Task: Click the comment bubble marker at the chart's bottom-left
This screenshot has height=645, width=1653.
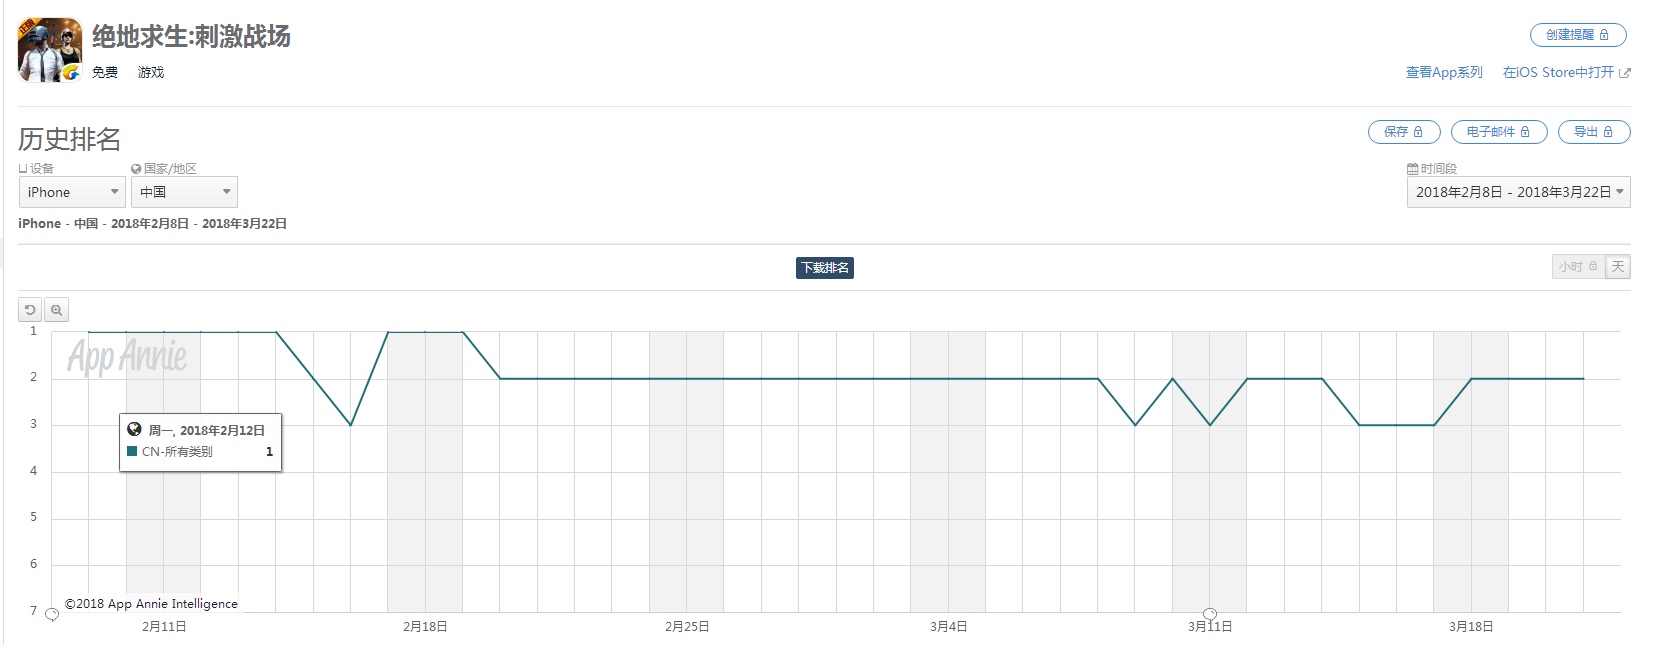Action: click(x=52, y=615)
